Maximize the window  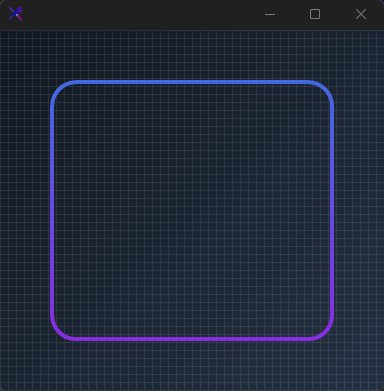[x=315, y=14]
